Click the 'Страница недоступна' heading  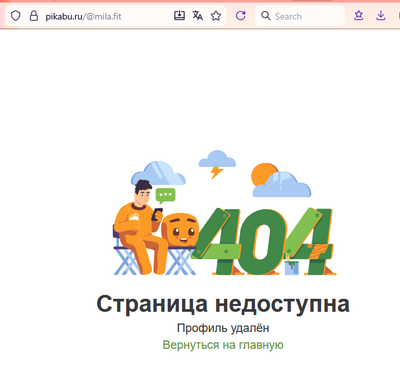click(223, 304)
